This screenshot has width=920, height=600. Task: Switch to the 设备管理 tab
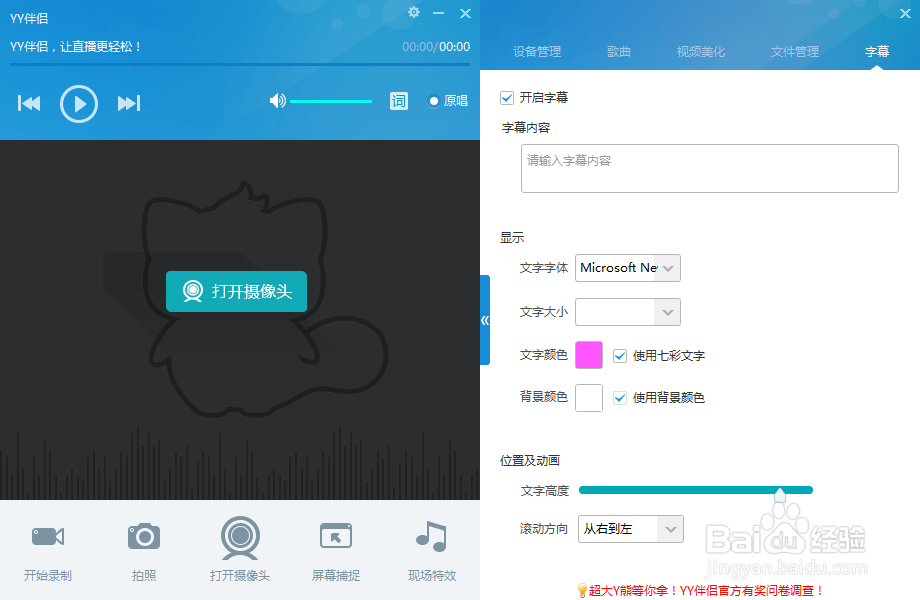[x=537, y=52]
